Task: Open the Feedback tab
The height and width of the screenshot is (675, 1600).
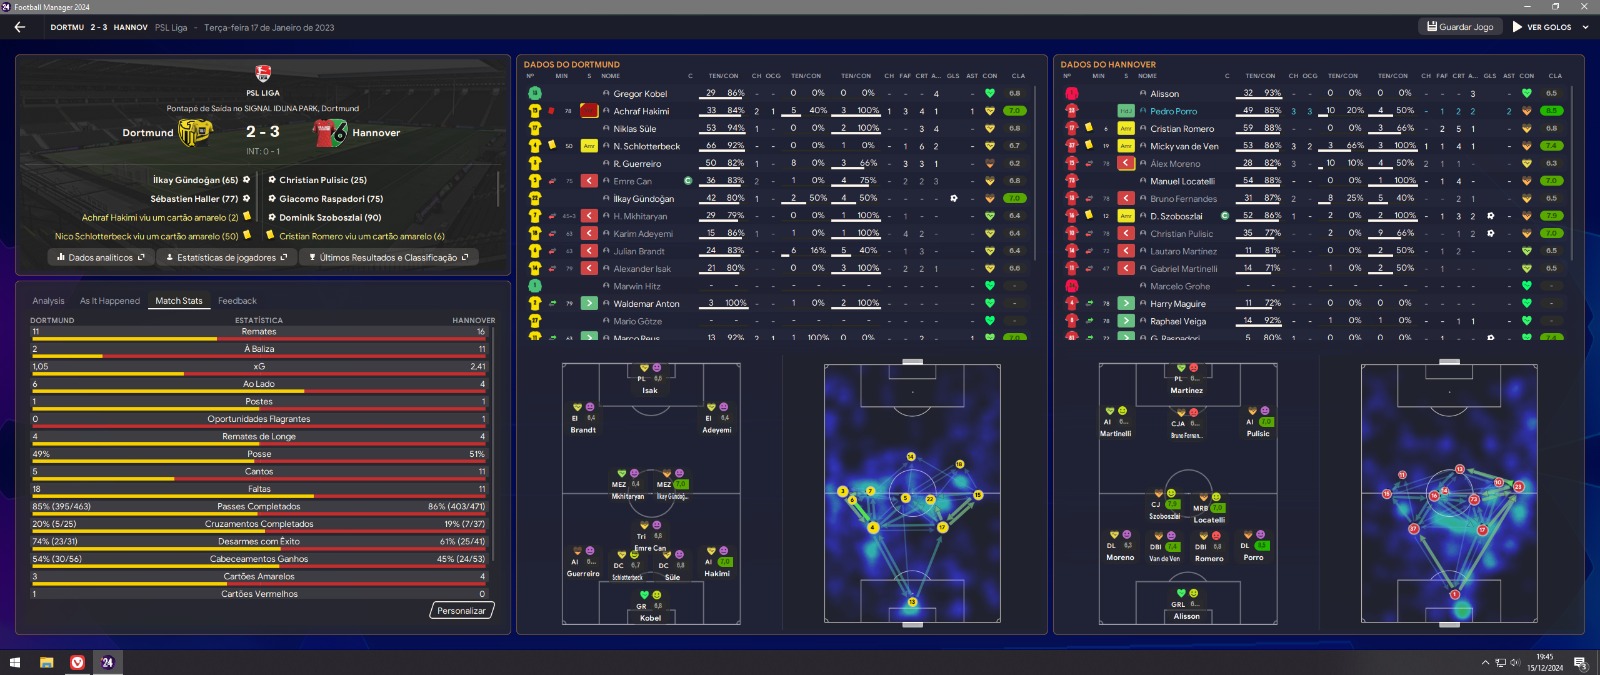Action: point(237,301)
